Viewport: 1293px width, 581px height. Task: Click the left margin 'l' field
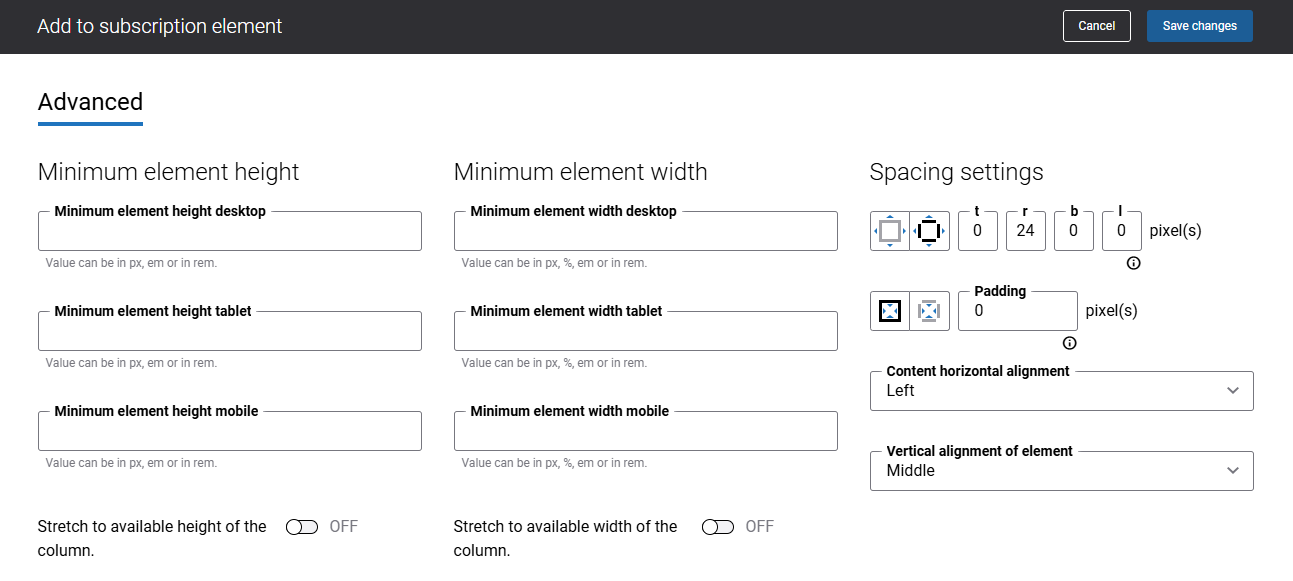pyautogui.click(x=1122, y=231)
